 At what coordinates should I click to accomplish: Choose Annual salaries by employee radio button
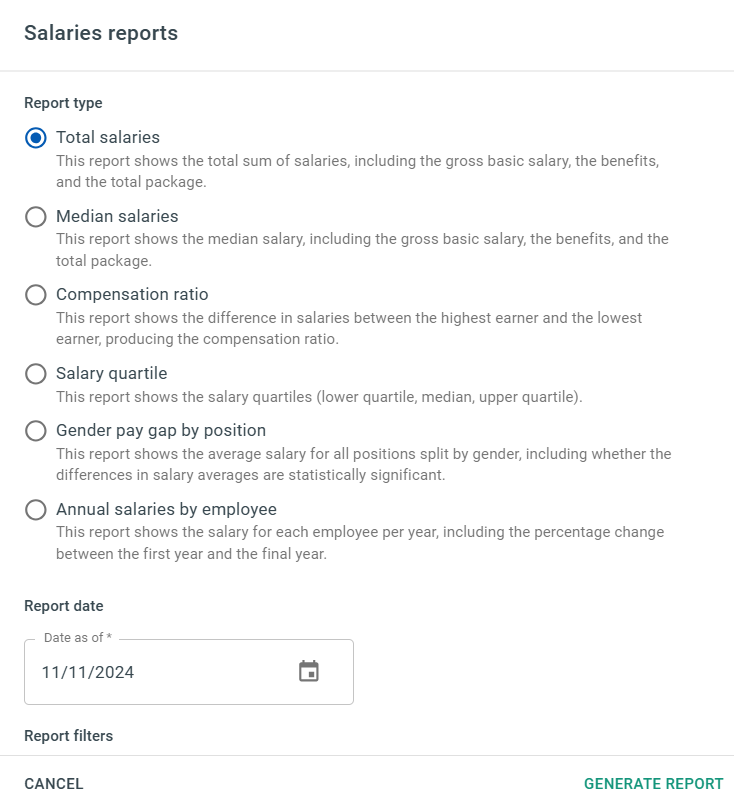pyautogui.click(x=36, y=509)
